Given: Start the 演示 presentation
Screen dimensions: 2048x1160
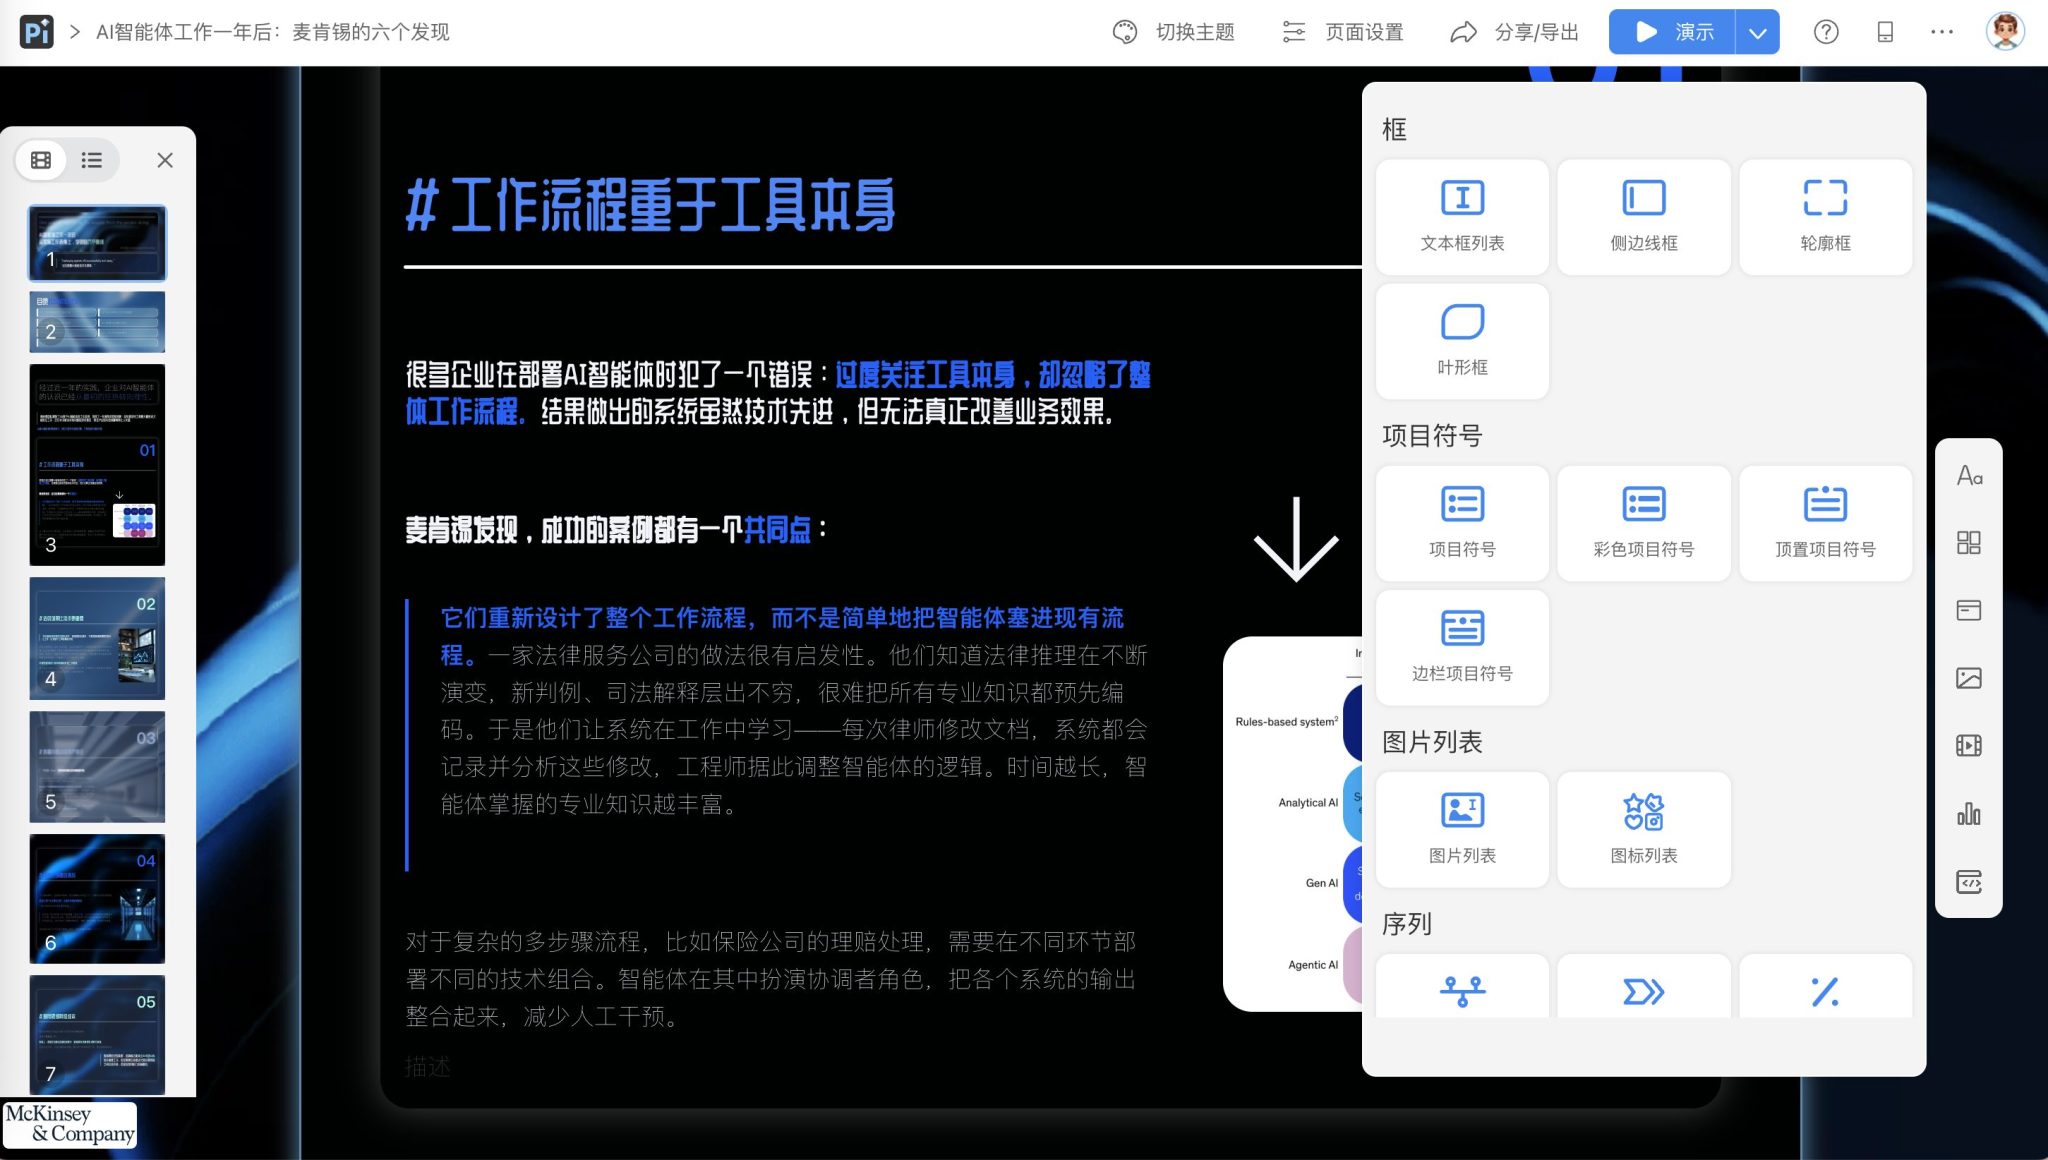Looking at the screenshot, I should [x=1672, y=31].
